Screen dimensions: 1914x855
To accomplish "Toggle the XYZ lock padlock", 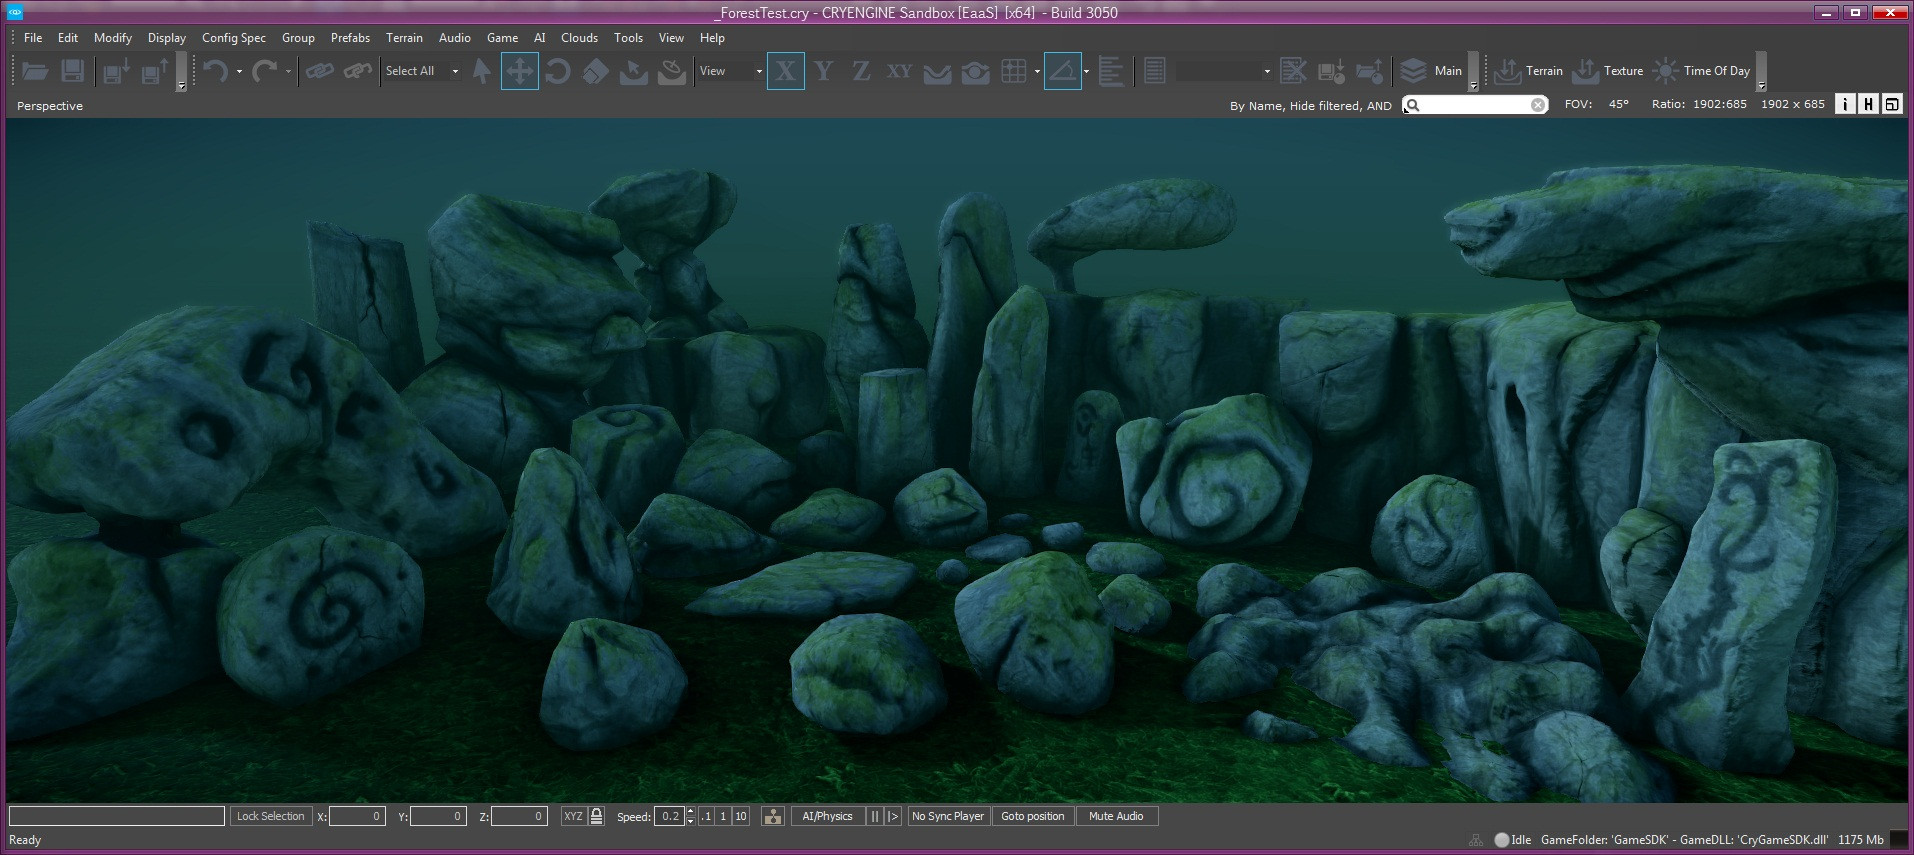I will click(596, 816).
